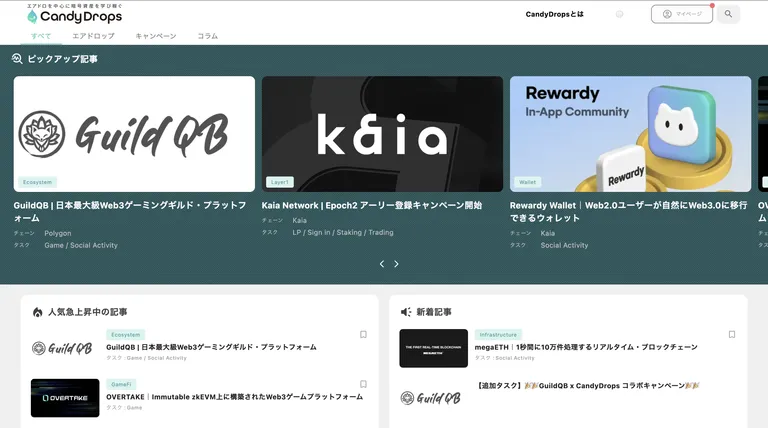Show previous pickup carousel slide
768x428 pixels.
tap(382, 264)
